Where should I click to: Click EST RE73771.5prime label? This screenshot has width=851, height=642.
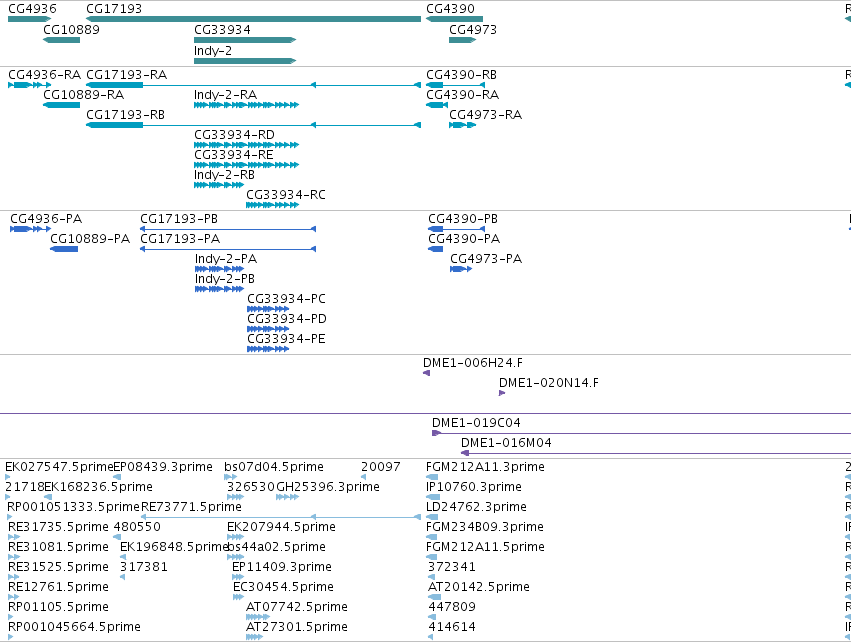191,507
